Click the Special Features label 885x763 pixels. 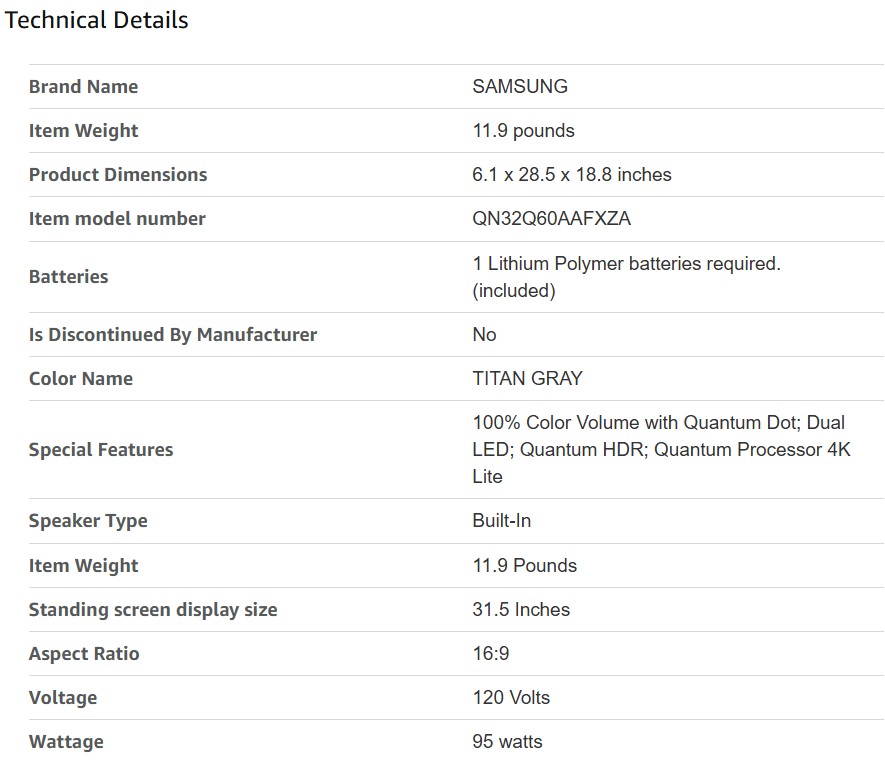101,450
